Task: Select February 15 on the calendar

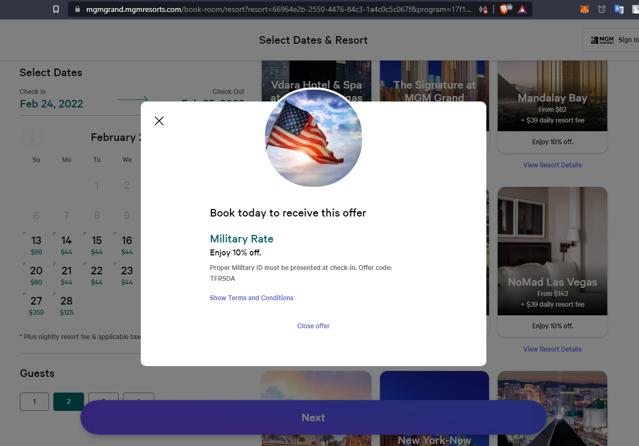Action: [x=97, y=245]
